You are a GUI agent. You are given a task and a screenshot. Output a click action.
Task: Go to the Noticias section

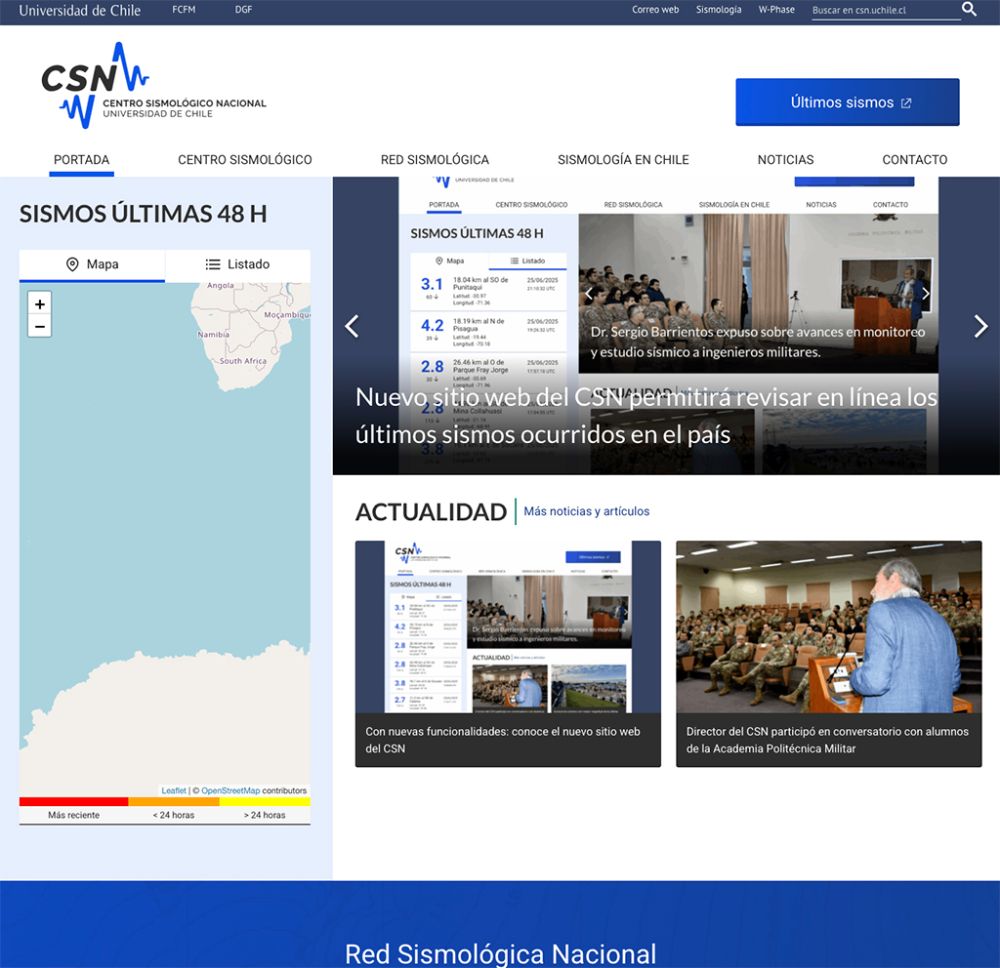coord(785,160)
